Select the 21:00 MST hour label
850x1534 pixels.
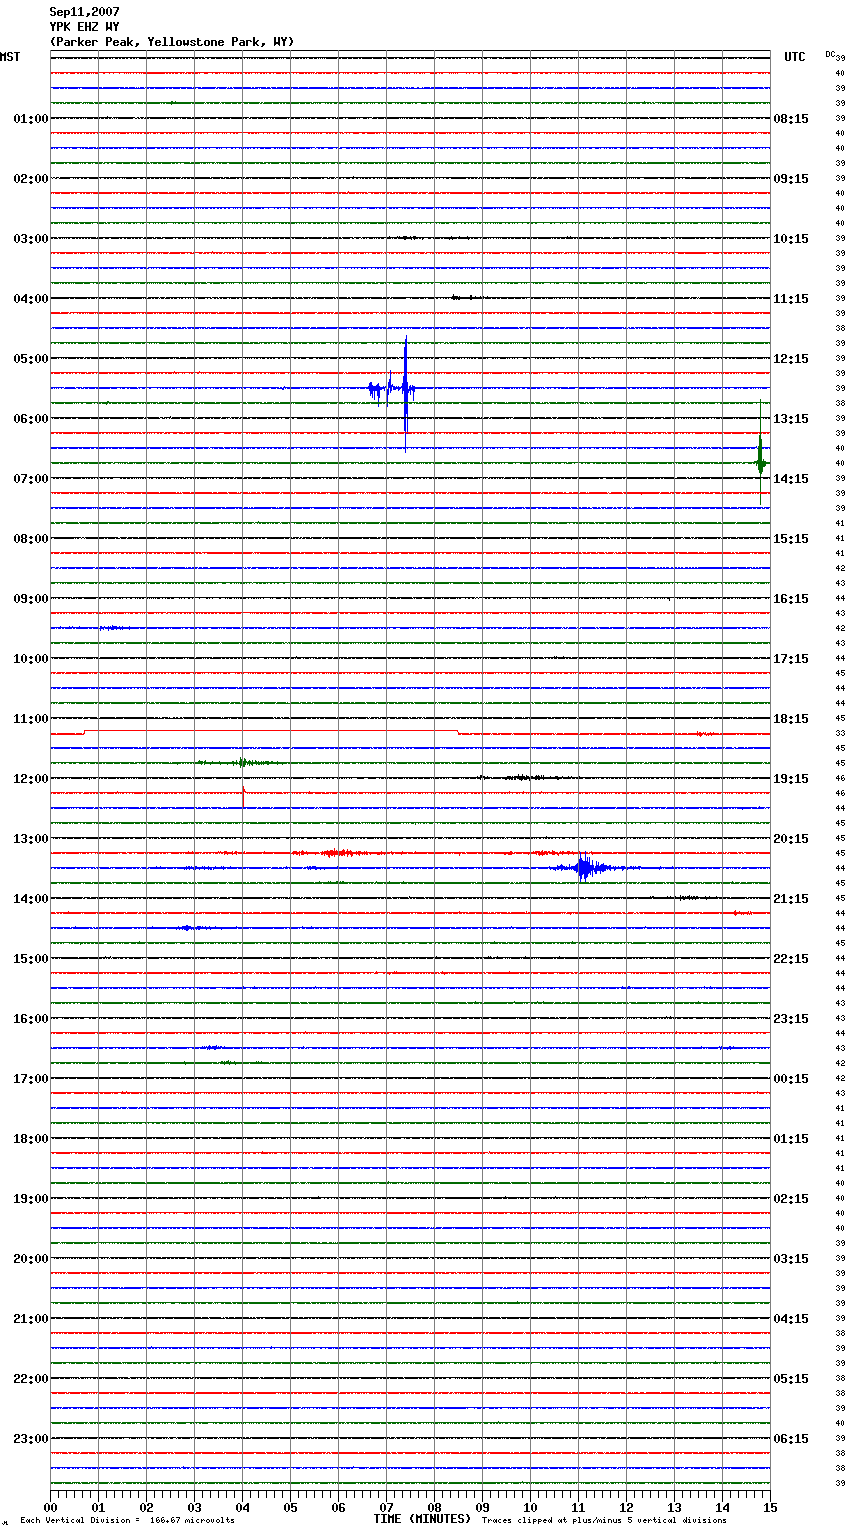pyautogui.click(x=31, y=1319)
